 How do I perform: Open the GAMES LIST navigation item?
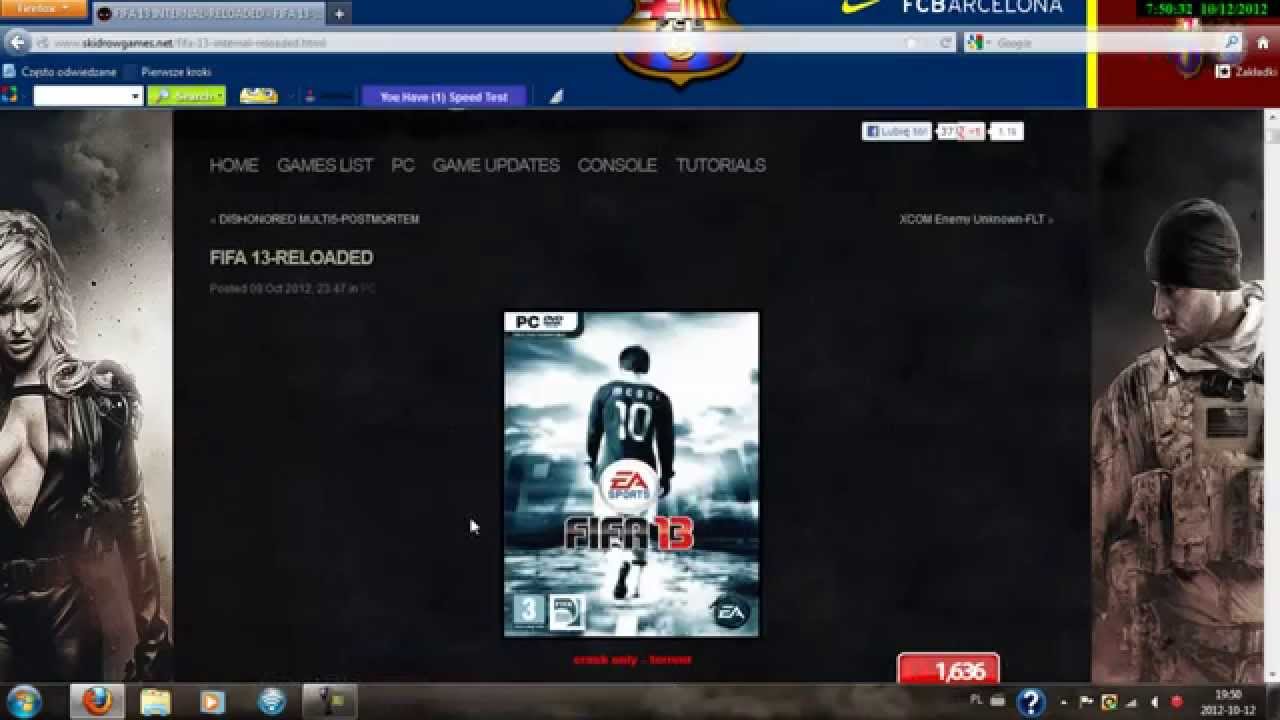point(325,165)
